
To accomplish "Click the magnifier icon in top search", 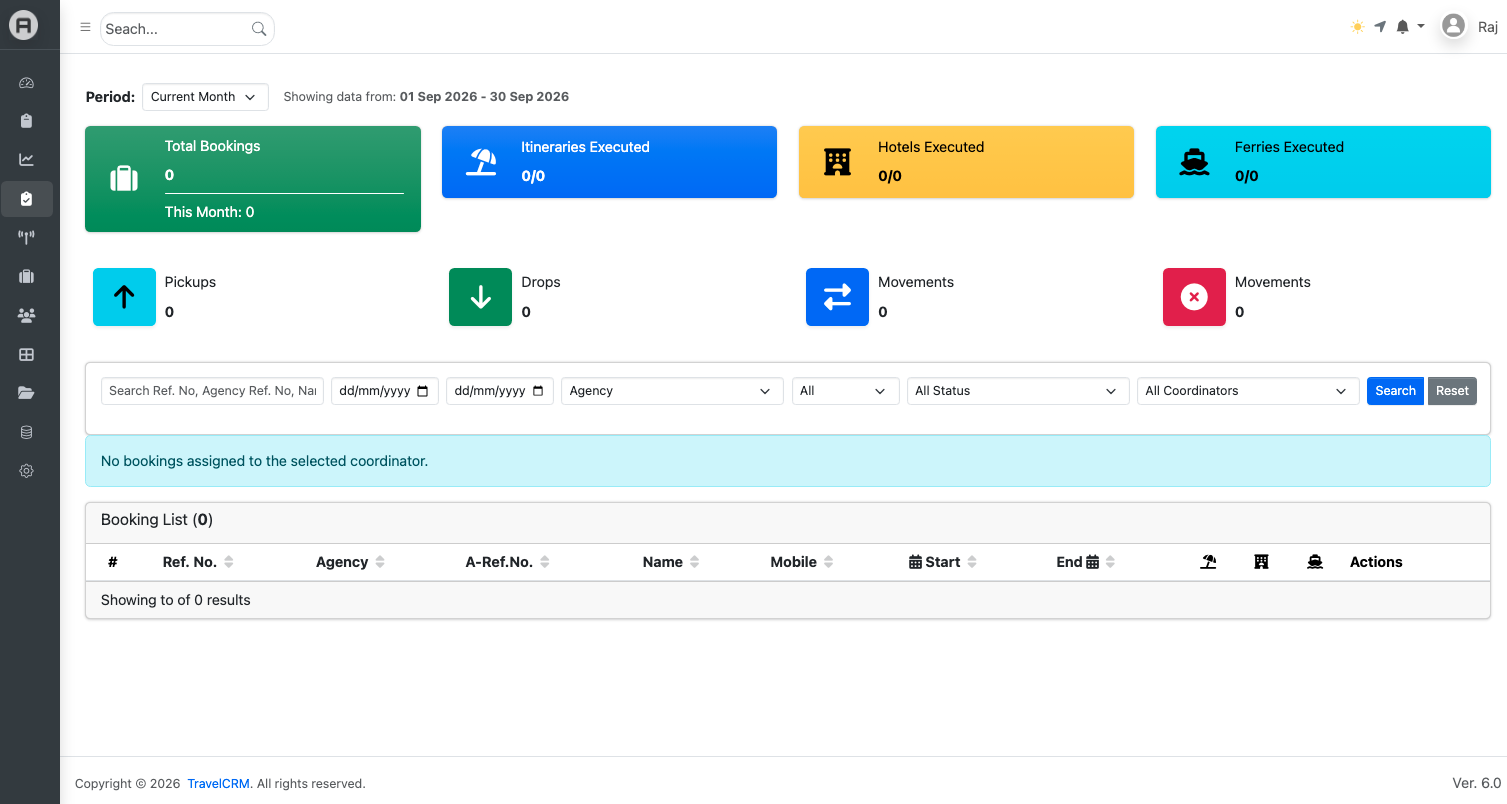I will click(259, 29).
